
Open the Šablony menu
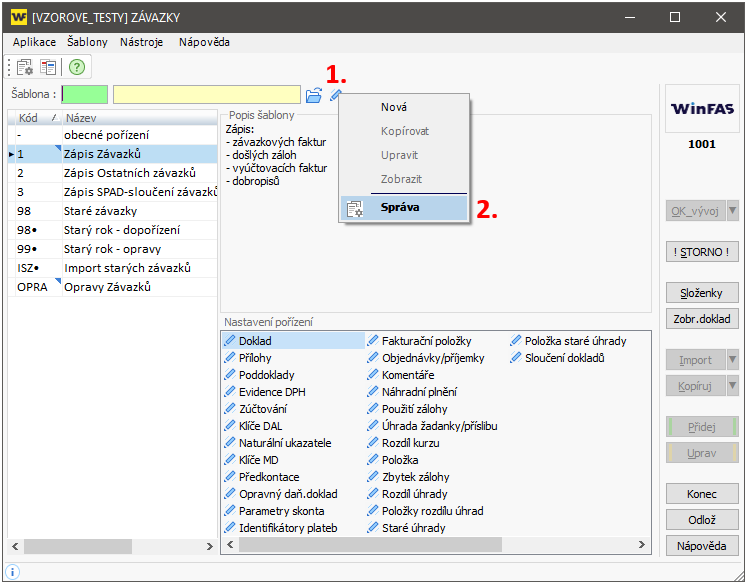tap(87, 42)
